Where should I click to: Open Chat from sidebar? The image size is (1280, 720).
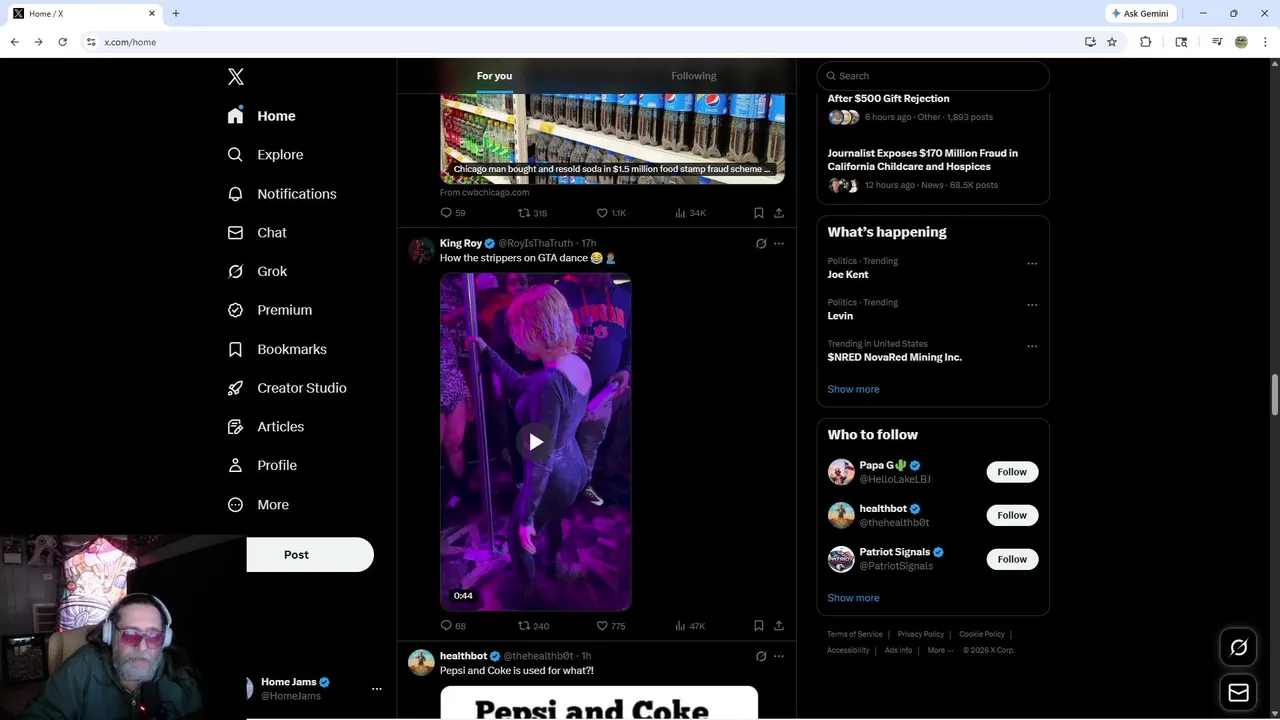(x=257, y=233)
